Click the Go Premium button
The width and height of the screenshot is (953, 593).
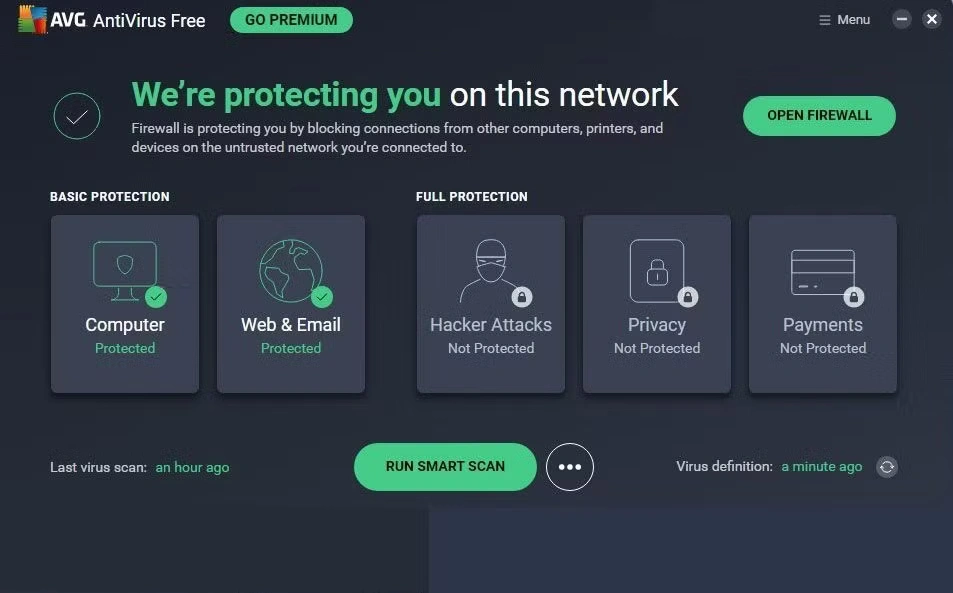click(291, 20)
